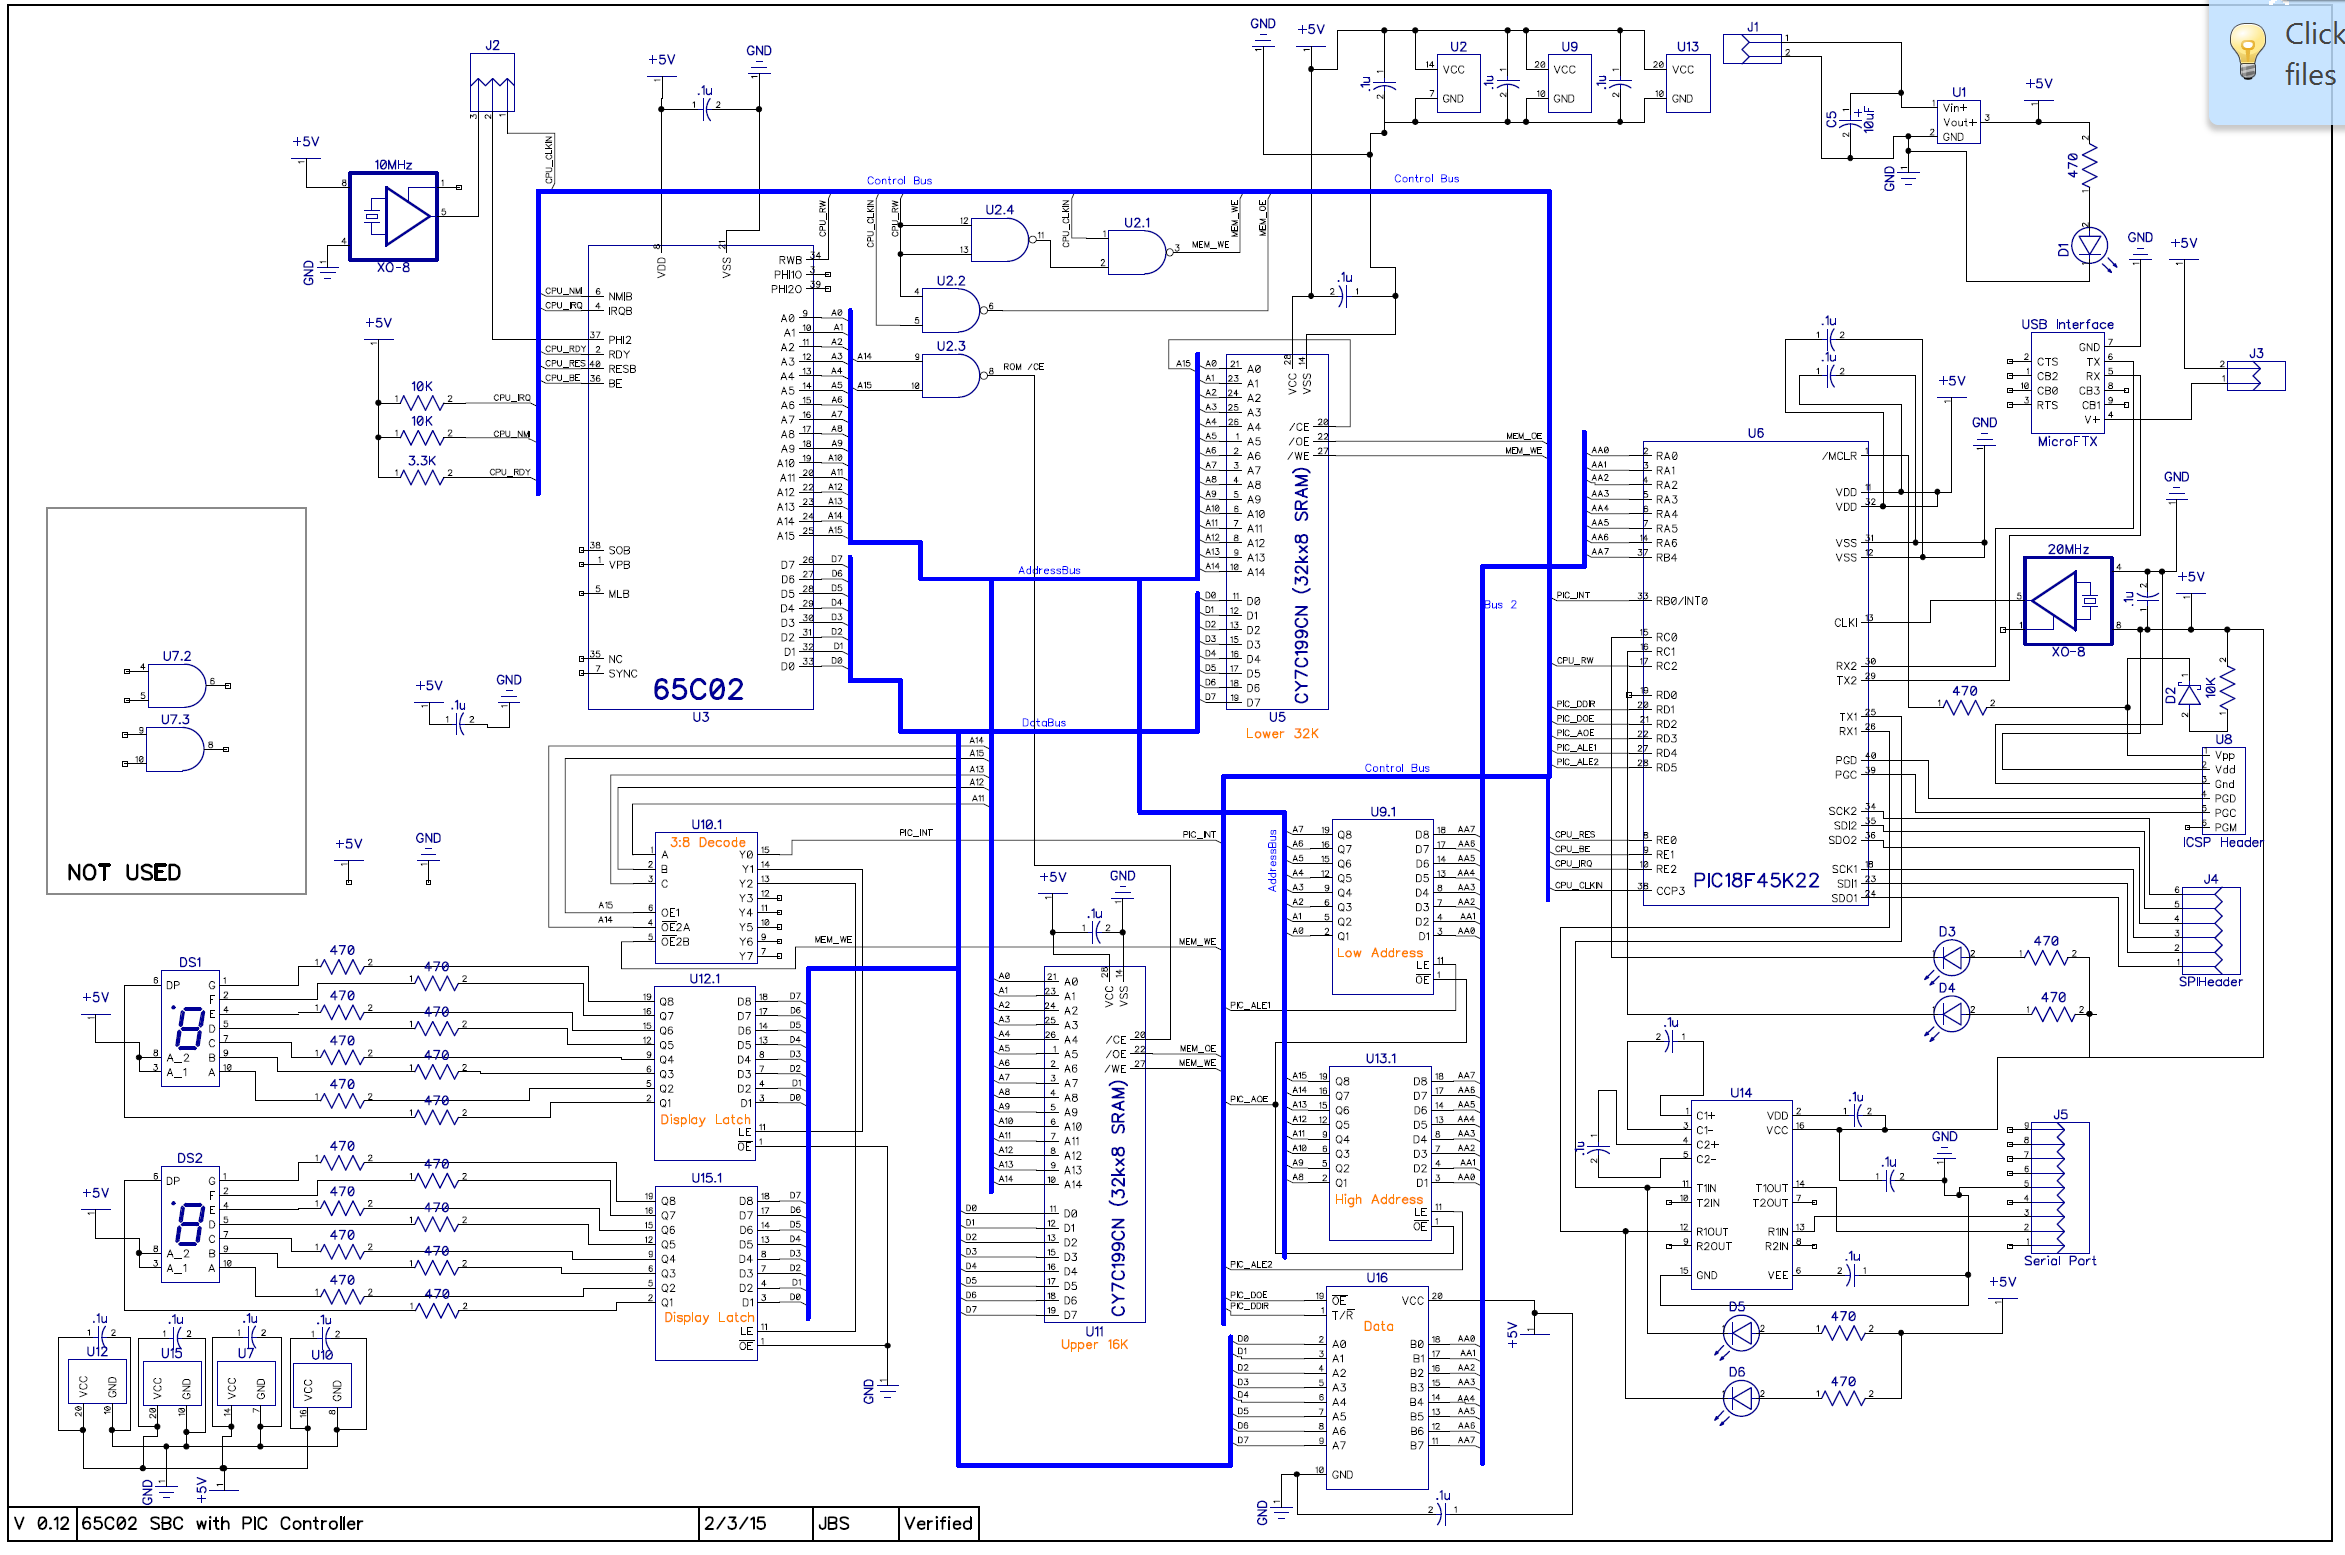Click the D1 LED symbol
The width and height of the screenshot is (2345, 1555).
tap(2090, 246)
